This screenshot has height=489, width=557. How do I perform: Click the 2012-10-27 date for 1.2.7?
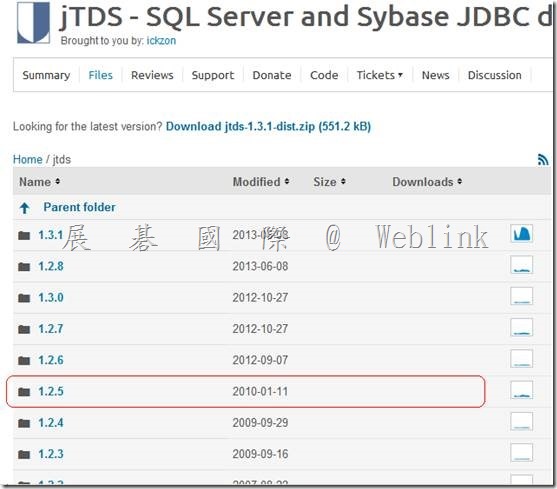[260, 329]
